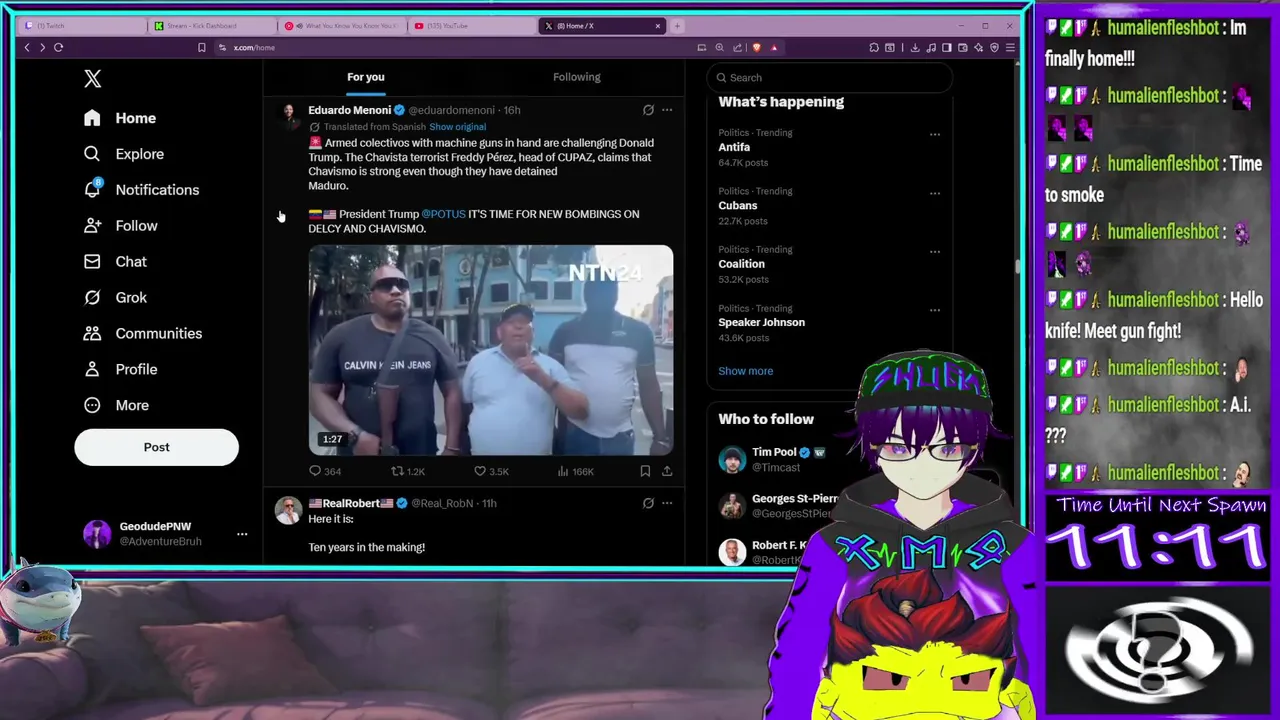Open GeodudePNW account options menu
1280x720 pixels.
pyautogui.click(x=242, y=534)
